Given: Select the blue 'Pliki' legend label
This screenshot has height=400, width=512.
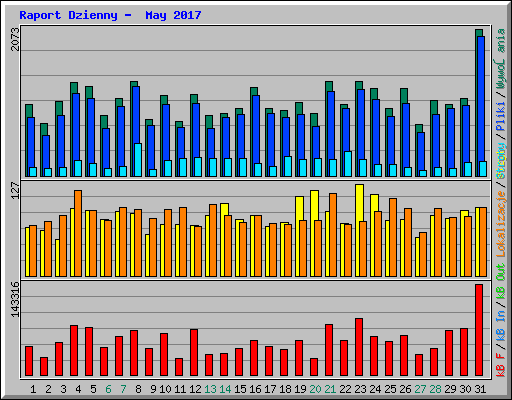Looking at the screenshot, I should click(501, 116).
